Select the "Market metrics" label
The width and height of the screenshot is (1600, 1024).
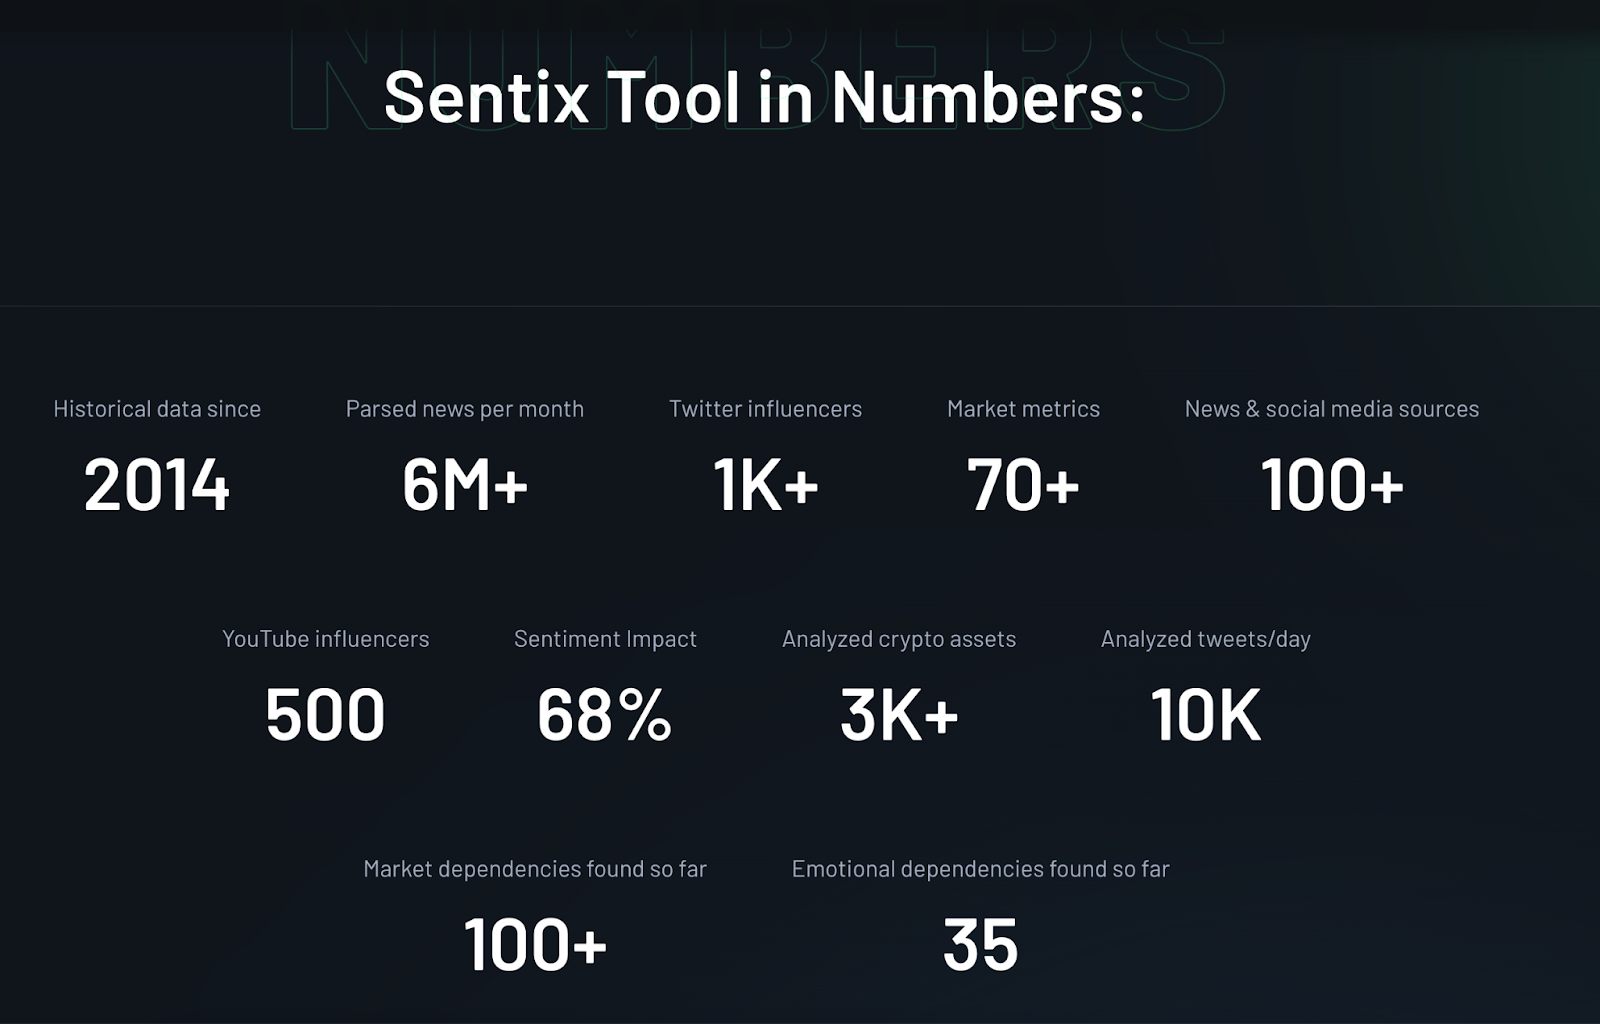(x=1023, y=409)
